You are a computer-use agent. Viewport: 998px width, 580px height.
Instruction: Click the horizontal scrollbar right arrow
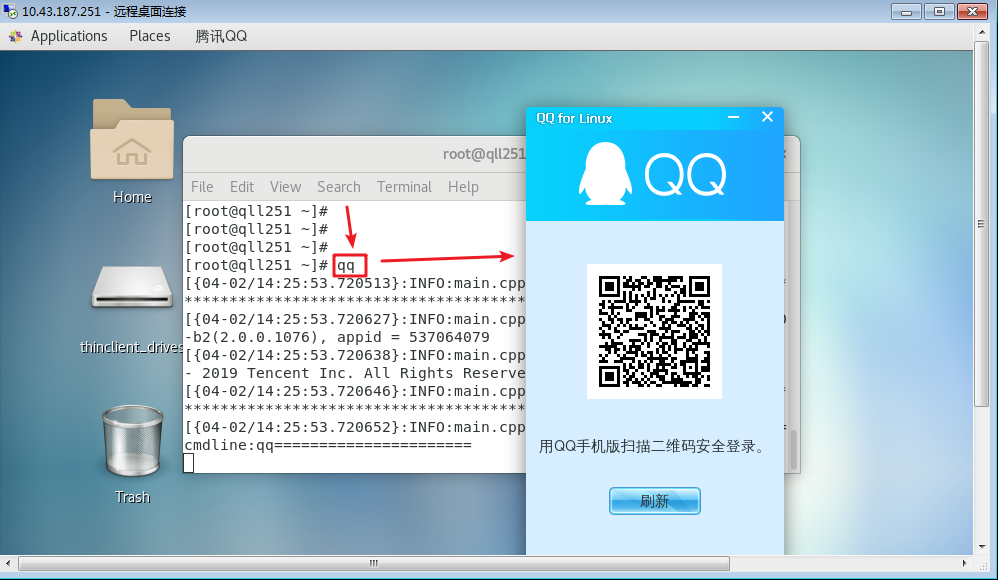pyautogui.click(x=965, y=563)
